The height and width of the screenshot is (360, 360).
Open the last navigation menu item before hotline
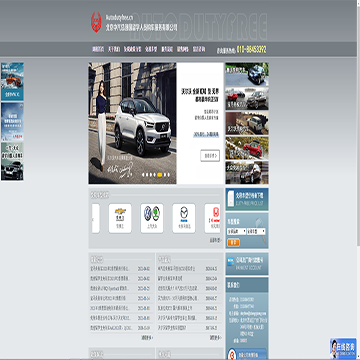[x=199, y=49]
